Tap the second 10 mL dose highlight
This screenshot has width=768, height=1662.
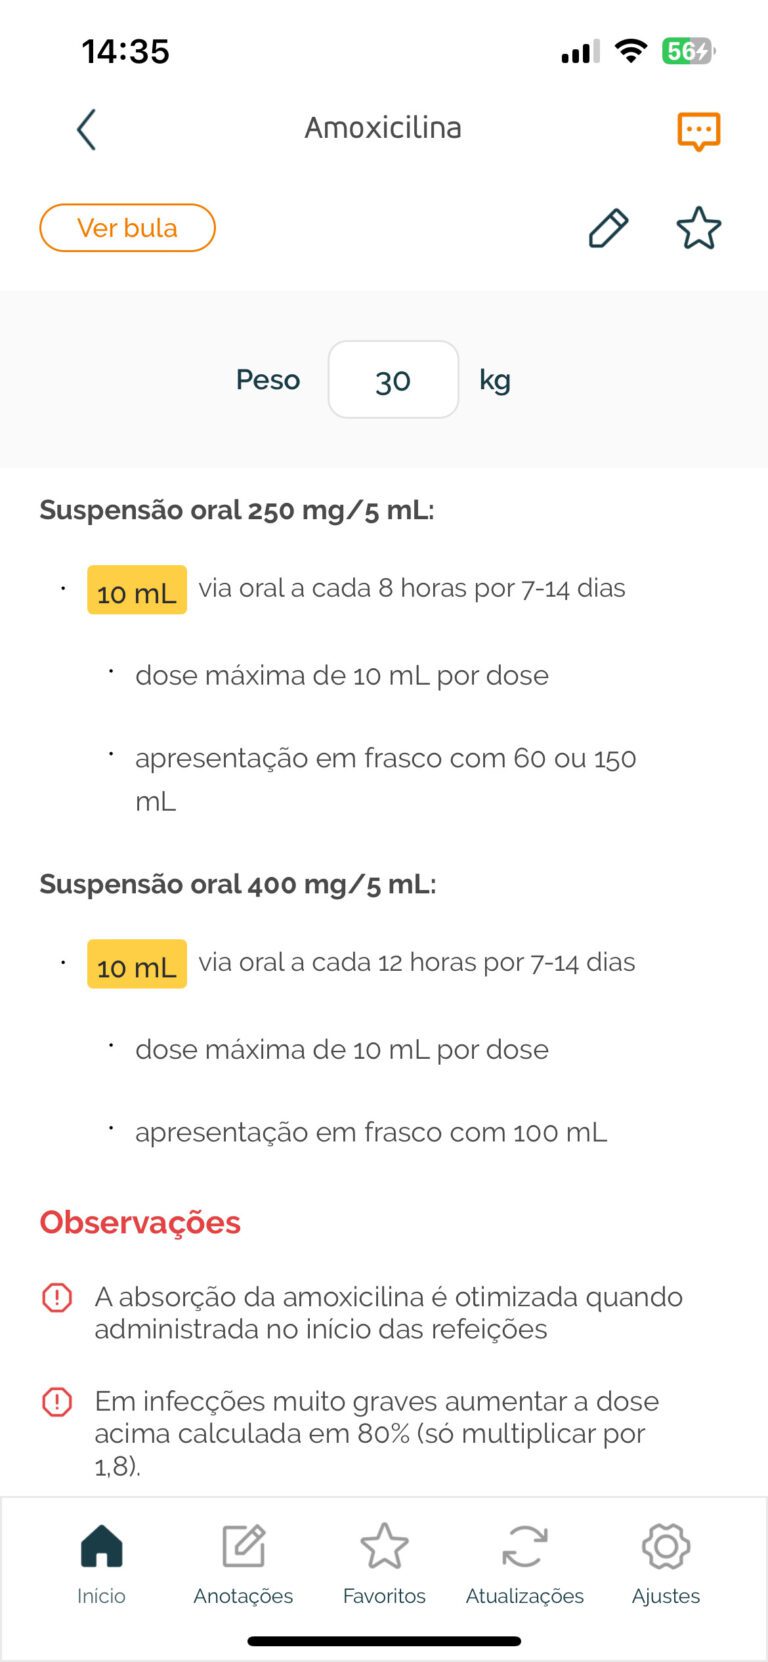click(x=137, y=964)
